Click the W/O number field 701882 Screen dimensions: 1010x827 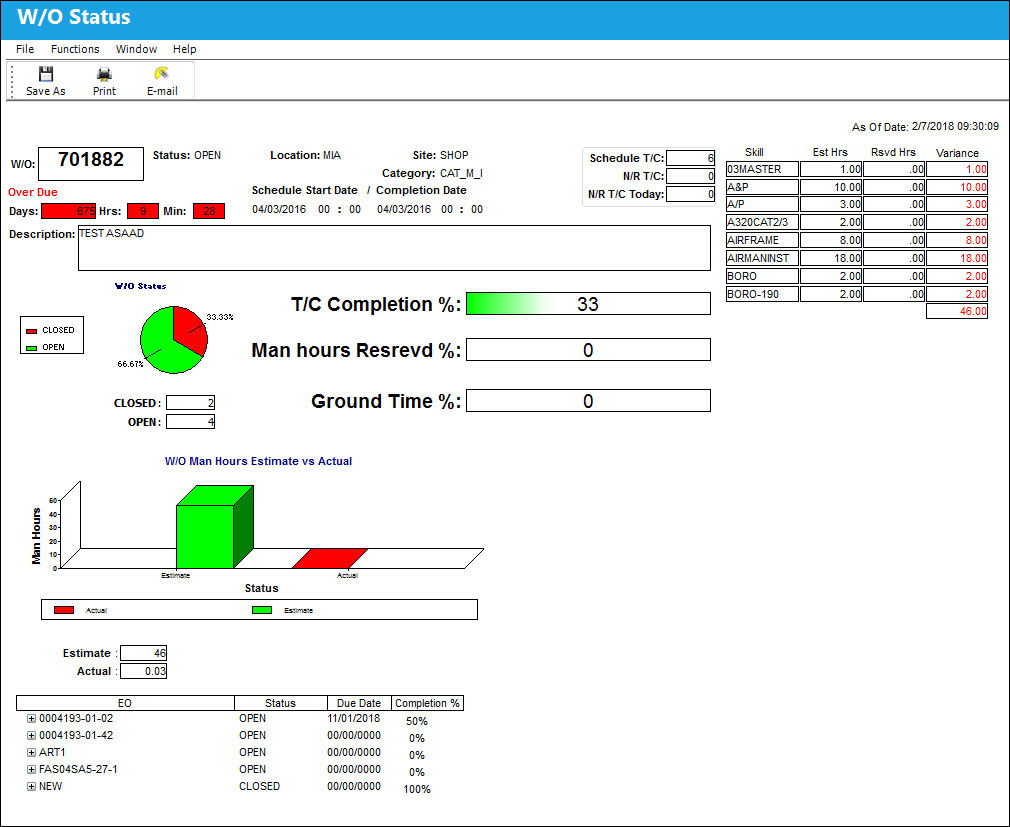pos(91,164)
